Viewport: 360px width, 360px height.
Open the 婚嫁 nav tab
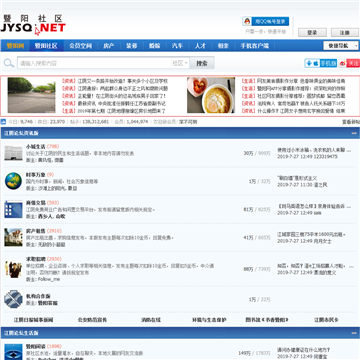[154, 46]
